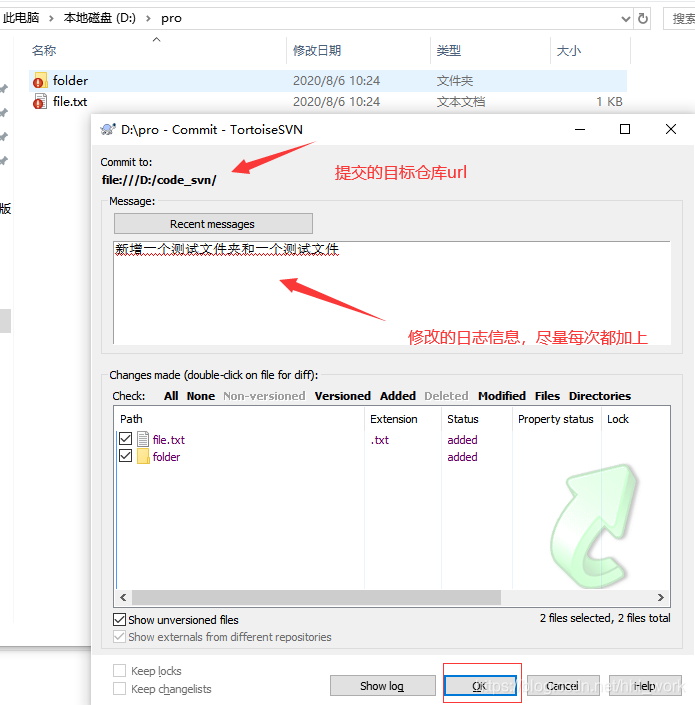Viewport: 695px width, 705px height.
Task: Maximize the Commit dialog window
Action: [x=625, y=129]
